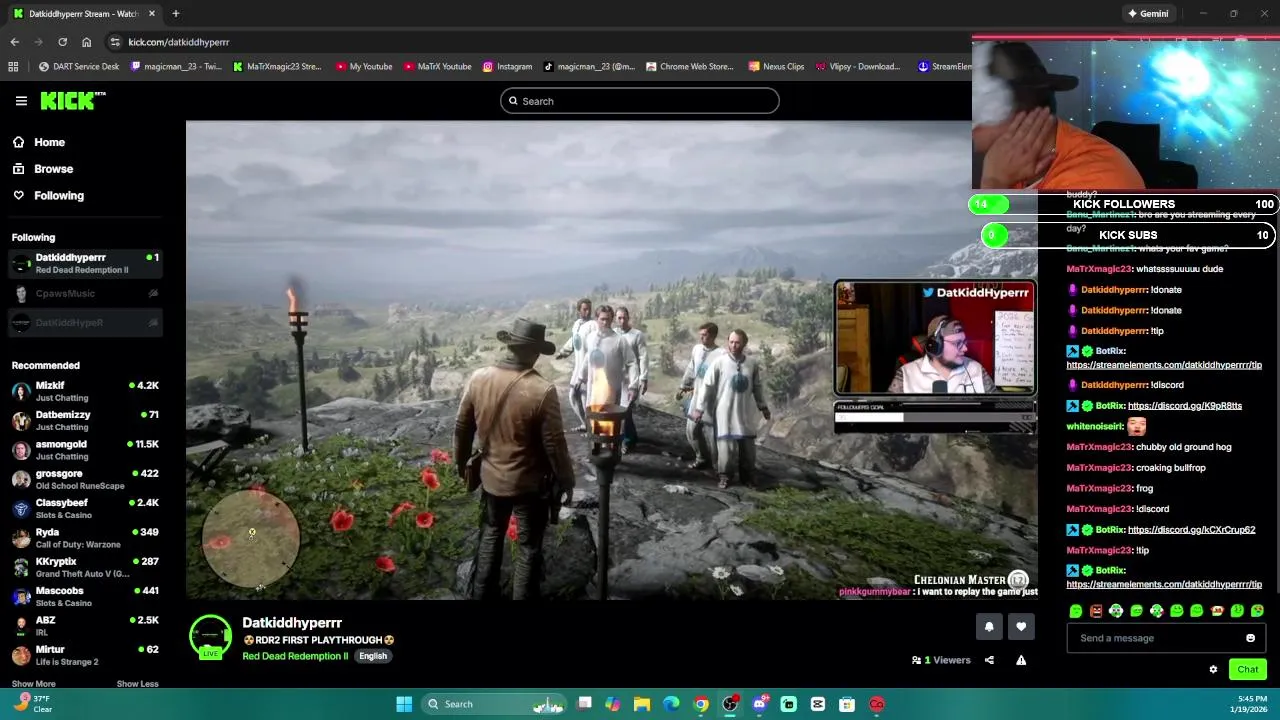Open a new browser tab

[175, 14]
